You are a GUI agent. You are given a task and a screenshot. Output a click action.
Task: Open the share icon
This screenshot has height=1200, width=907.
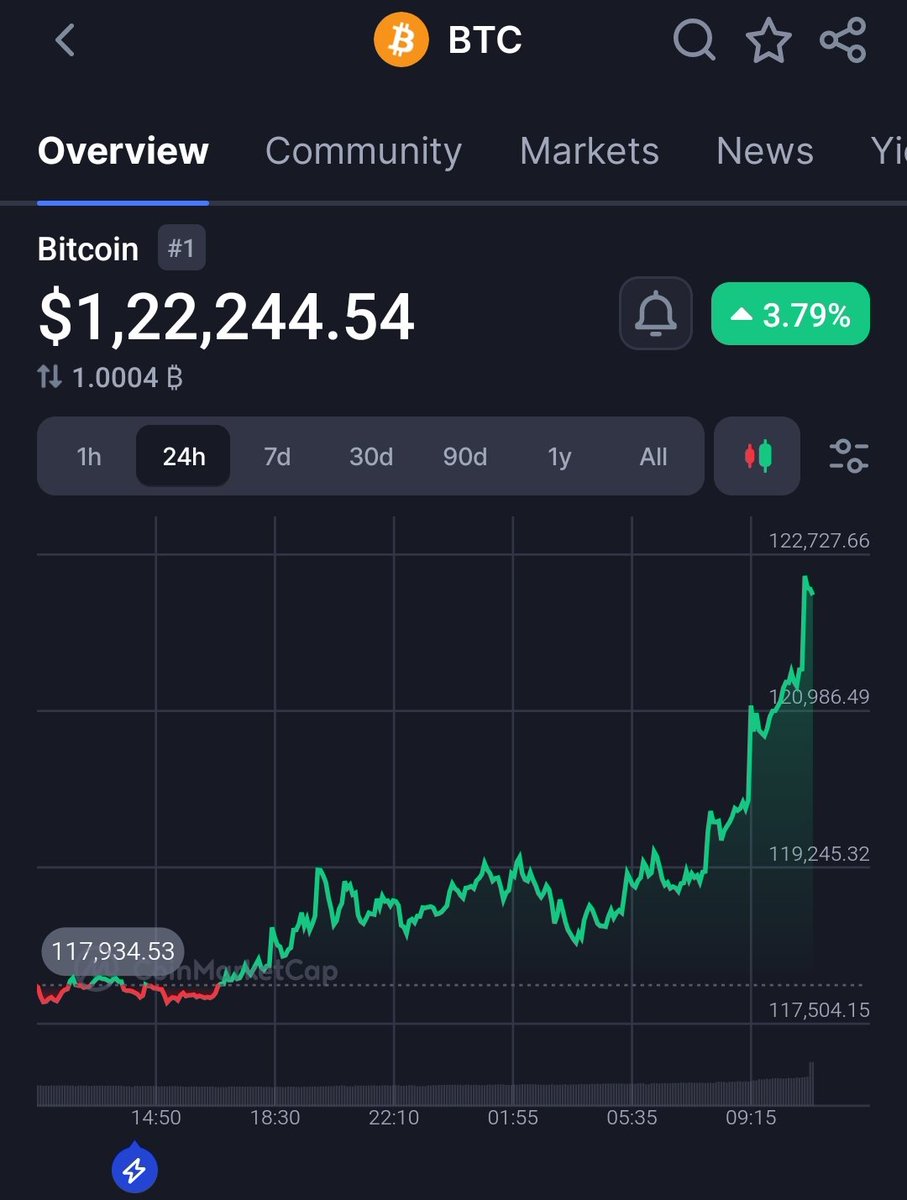click(x=843, y=40)
